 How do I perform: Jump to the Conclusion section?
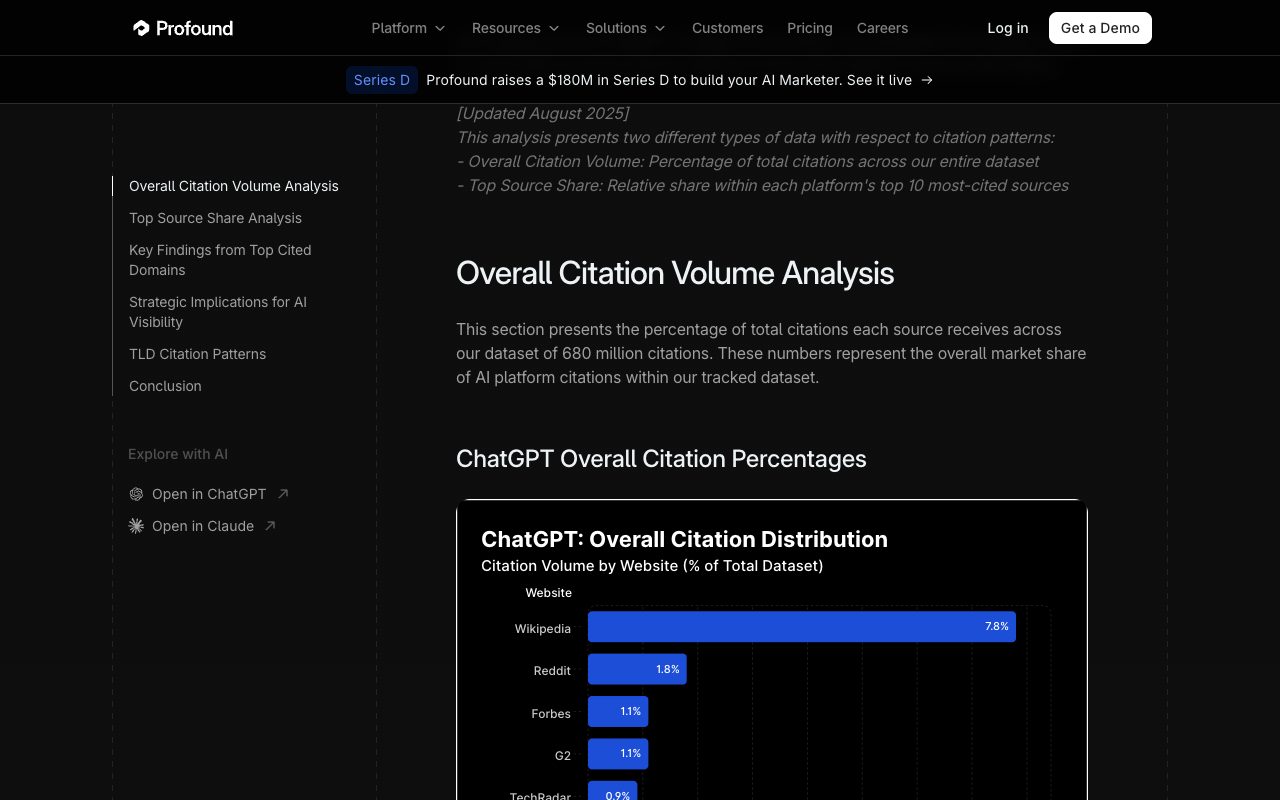165,386
